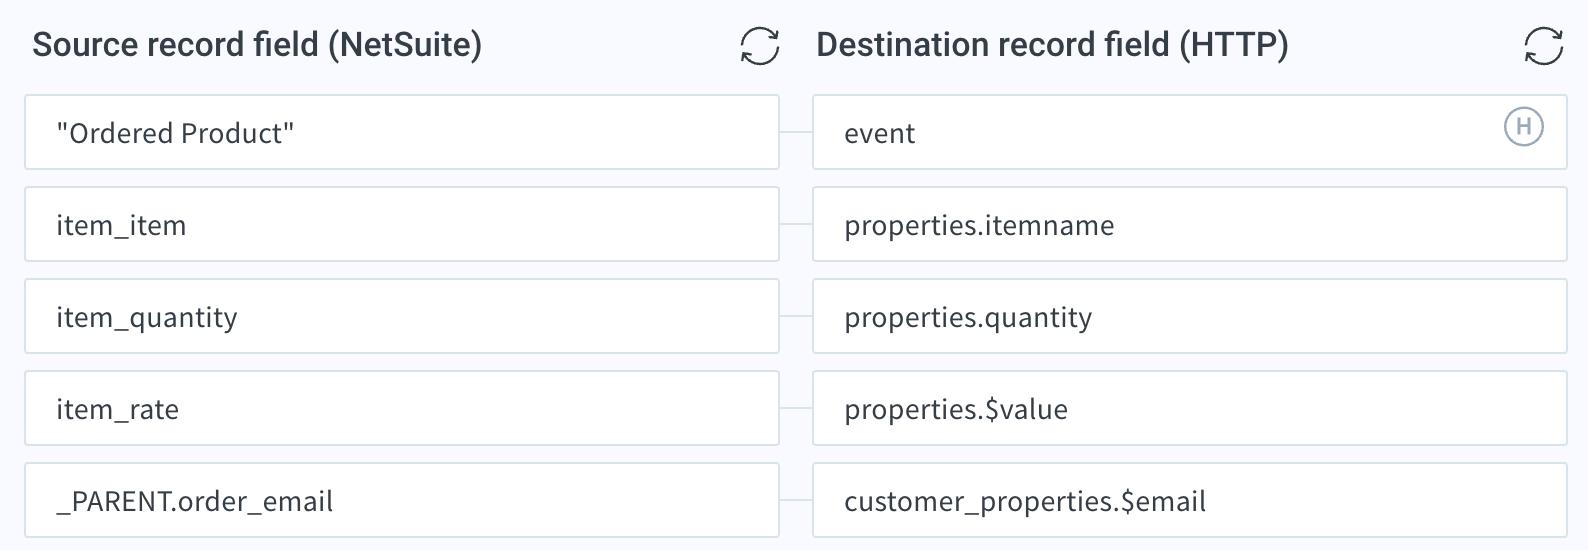Click the properties.$value destination field
This screenshot has width=1588, height=550.
pyautogui.click(x=1190, y=408)
